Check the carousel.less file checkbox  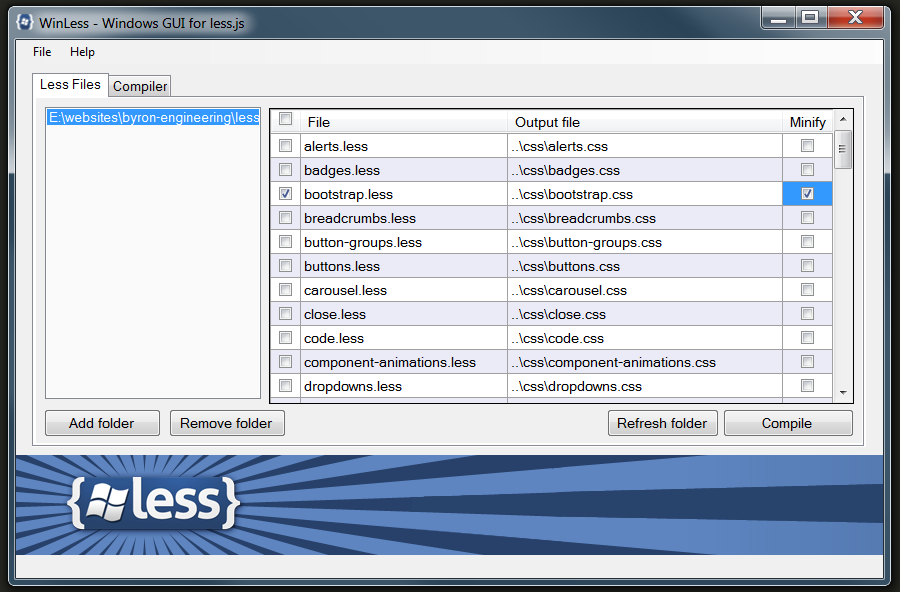[x=285, y=289]
